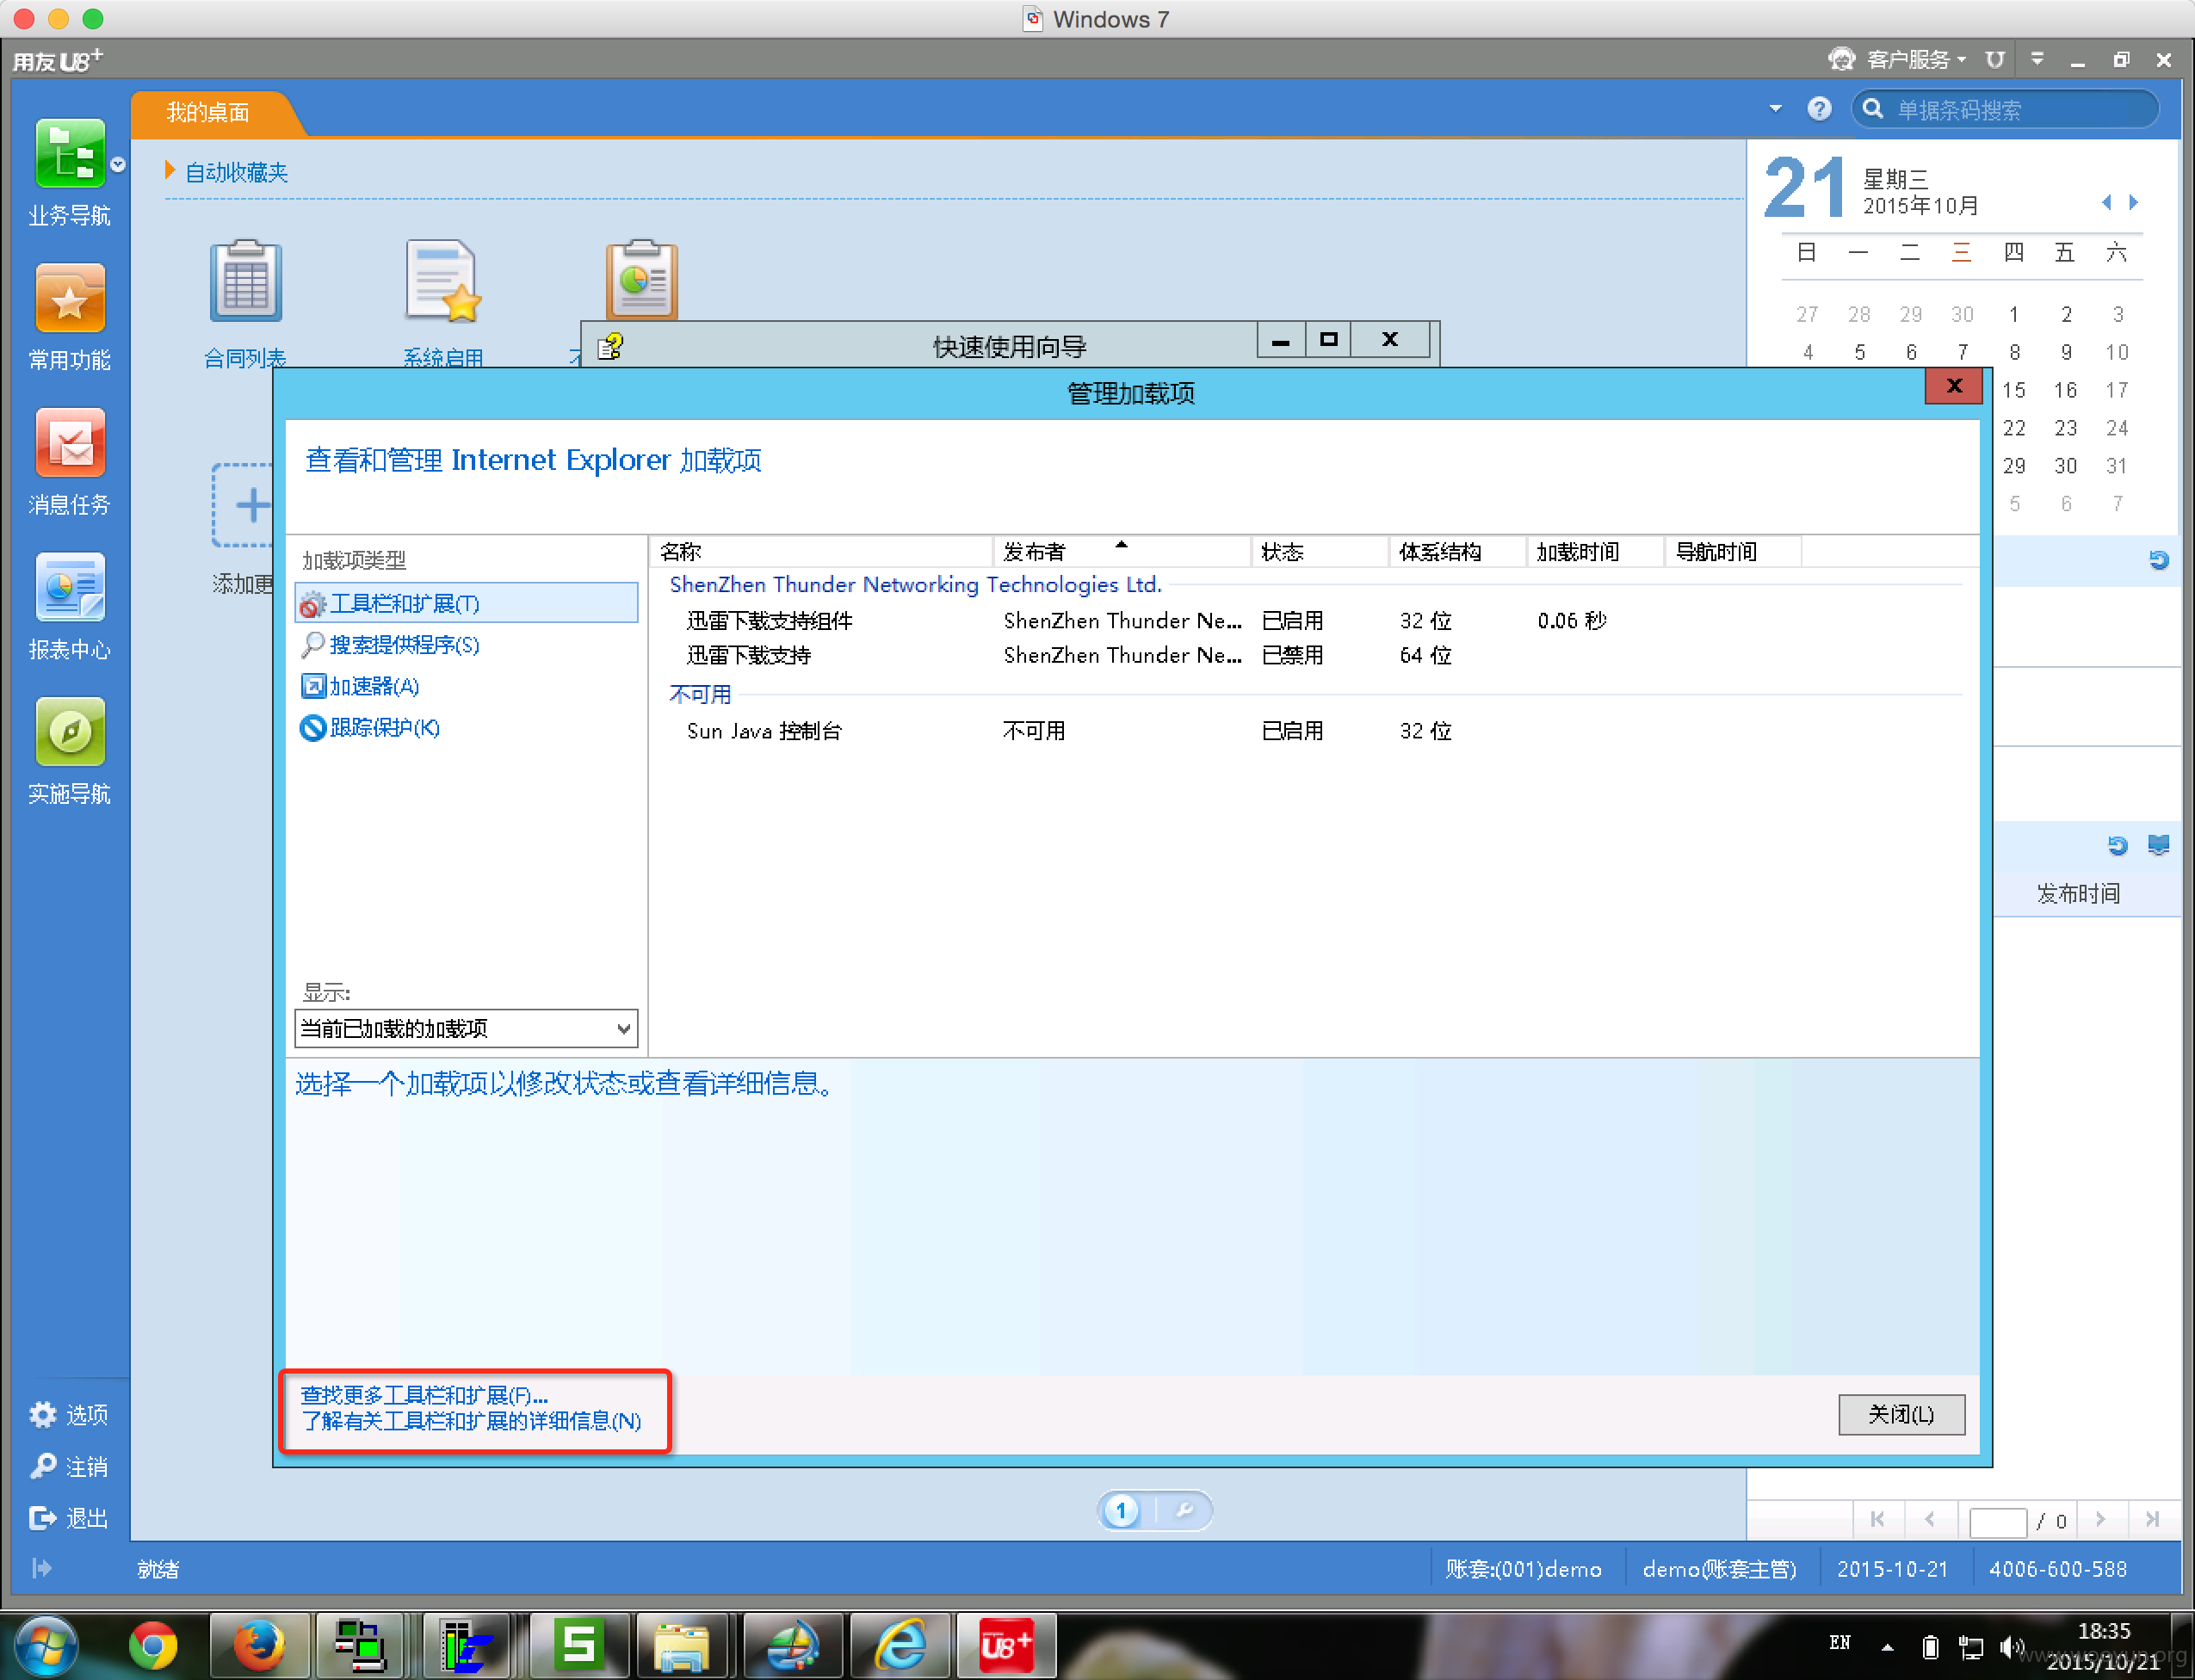
Task: Open the 业务导航 sidebar icon
Action: pos(69,154)
